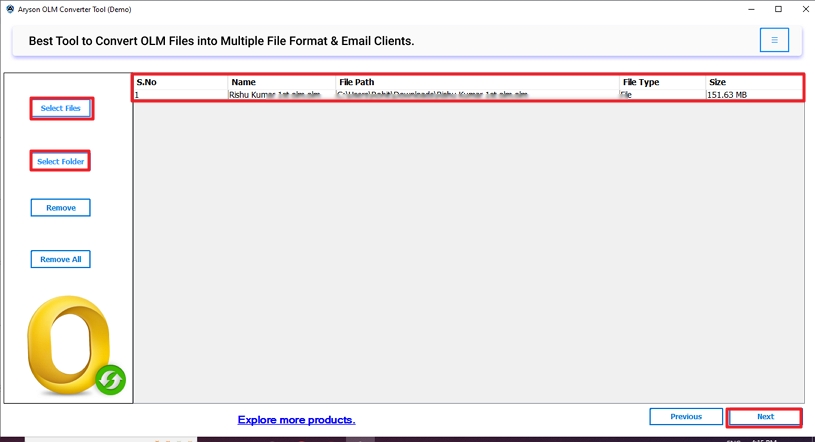Open the Explore more products link
This screenshot has width=815, height=442.
pyautogui.click(x=296, y=420)
